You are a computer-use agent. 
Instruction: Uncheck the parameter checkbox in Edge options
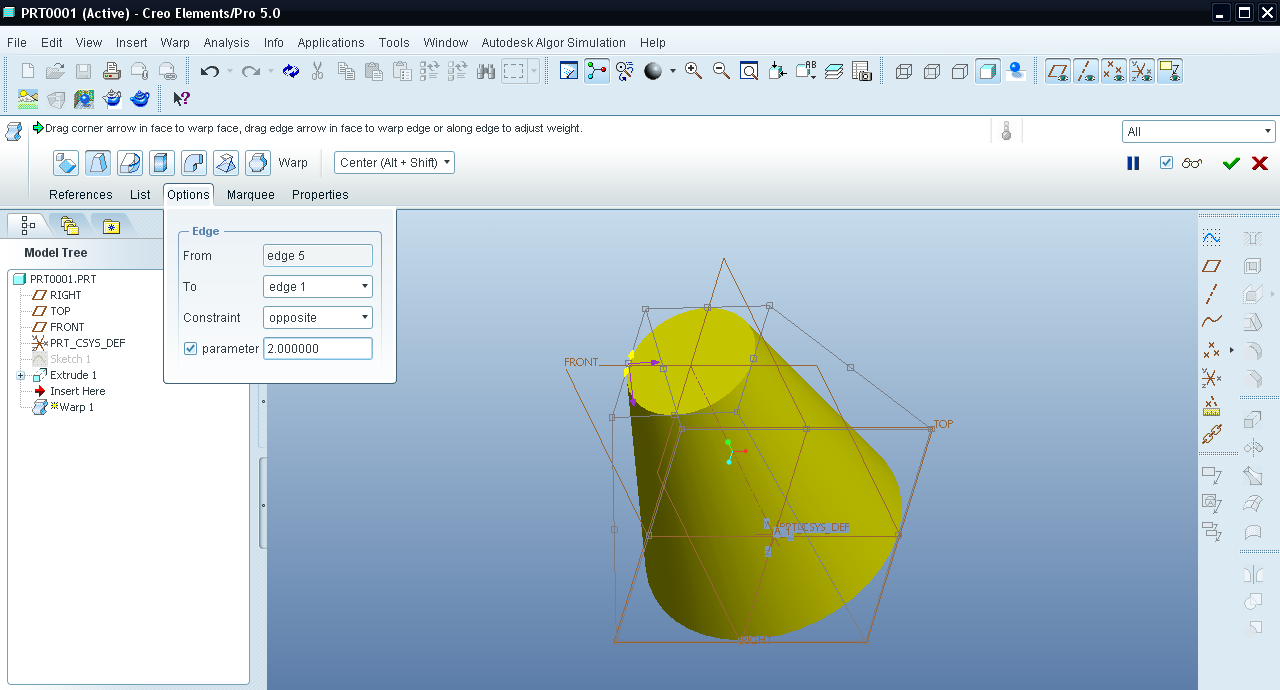tap(191, 349)
